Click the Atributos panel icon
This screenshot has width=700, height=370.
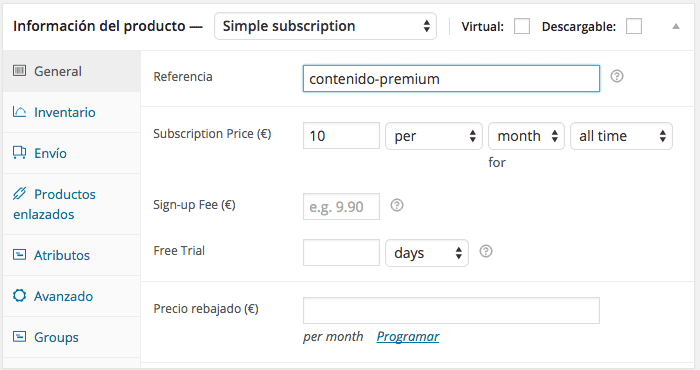point(19,254)
